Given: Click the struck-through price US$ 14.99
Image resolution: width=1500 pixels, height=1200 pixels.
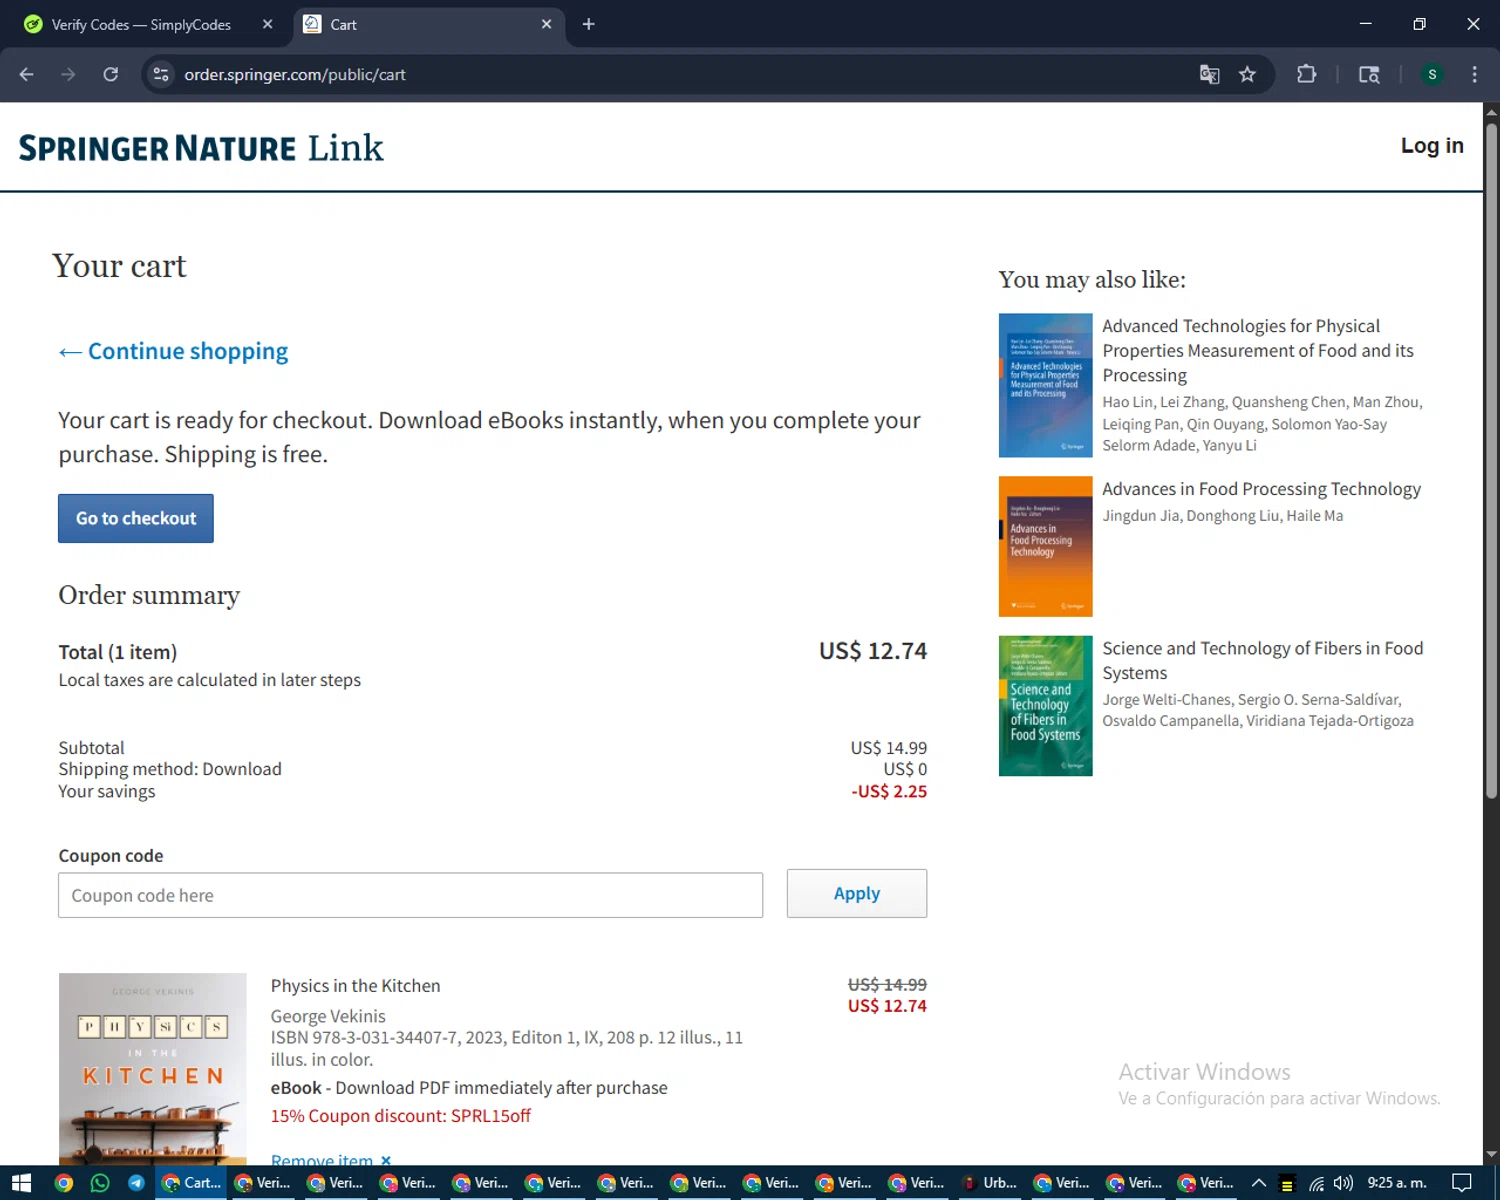Looking at the screenshot, I should pos(887,985).
